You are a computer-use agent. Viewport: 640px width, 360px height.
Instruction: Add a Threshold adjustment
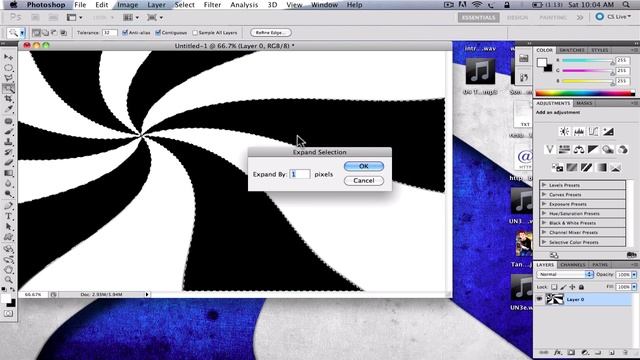click(x=586, y=167)
